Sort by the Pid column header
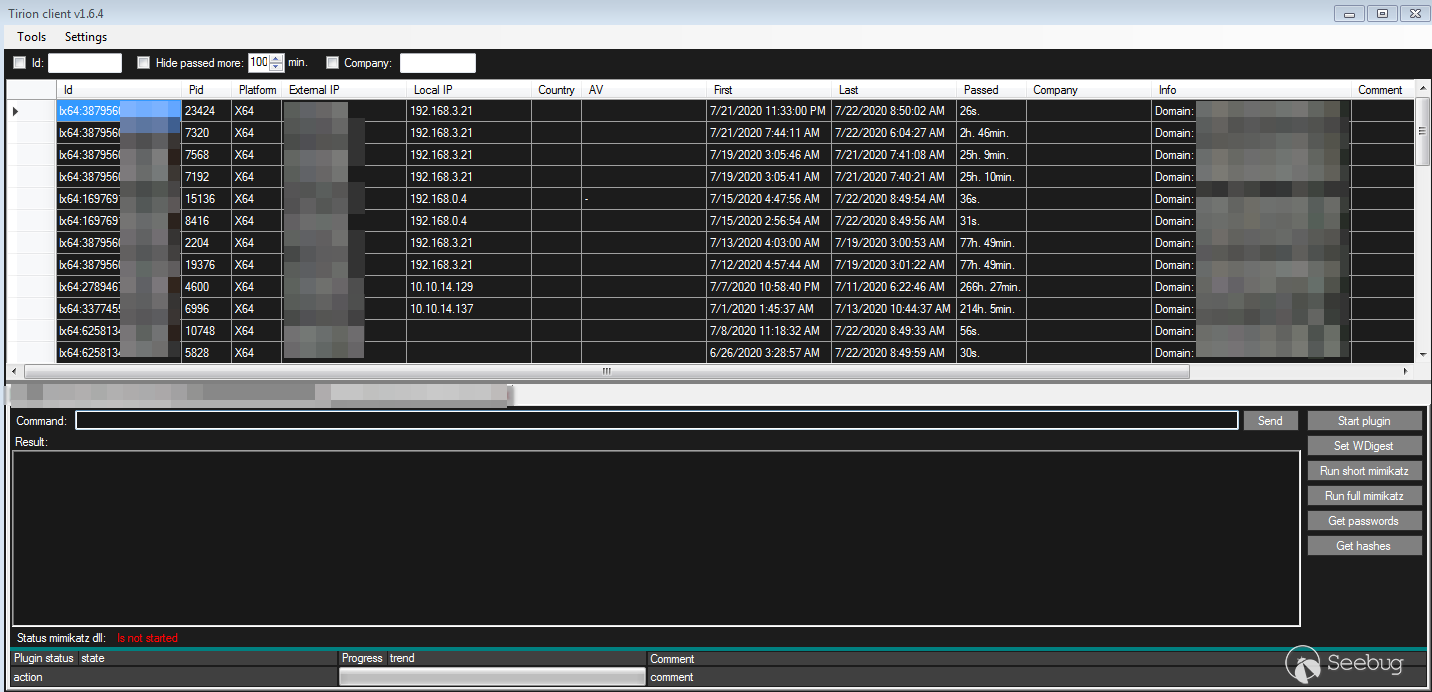1432x692 pixels. [x=206, y=90]
